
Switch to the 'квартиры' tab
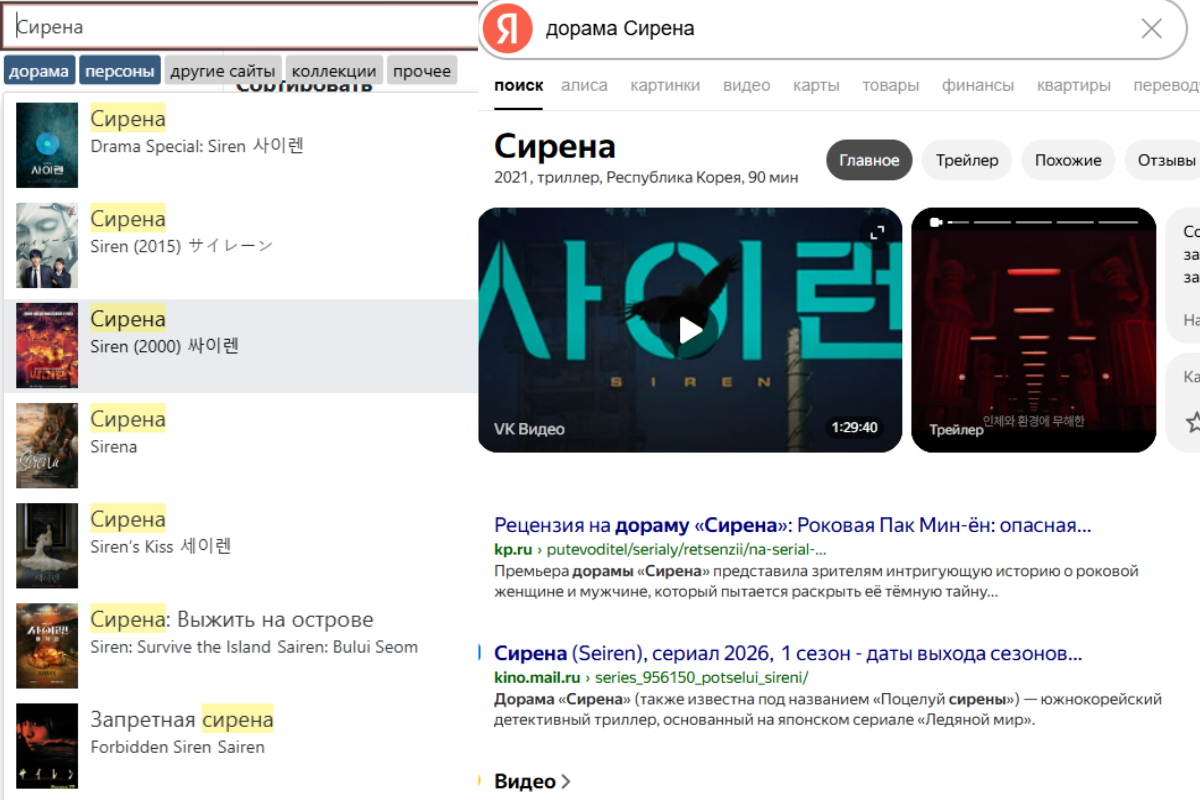1074,85
